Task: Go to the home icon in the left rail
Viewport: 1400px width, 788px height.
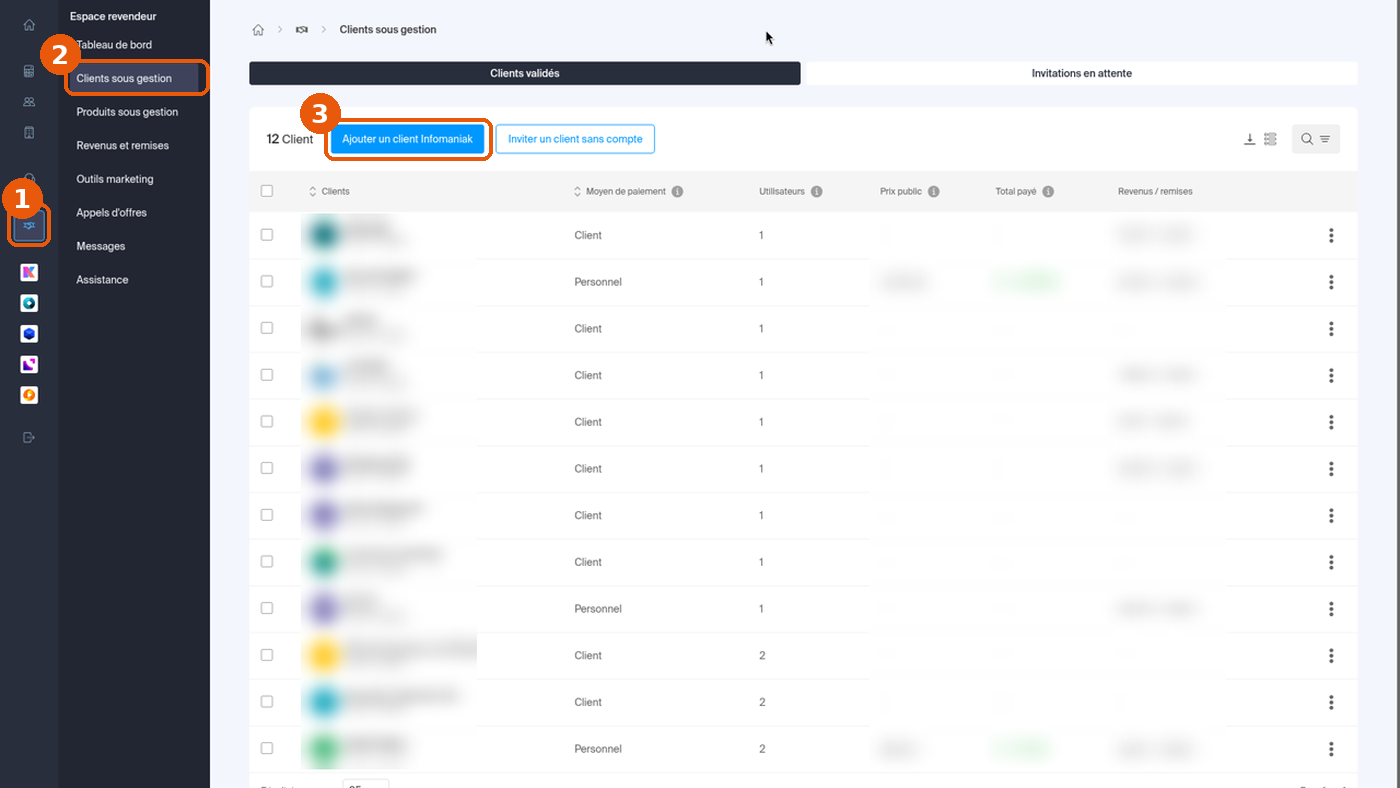Action: point(29,25)
